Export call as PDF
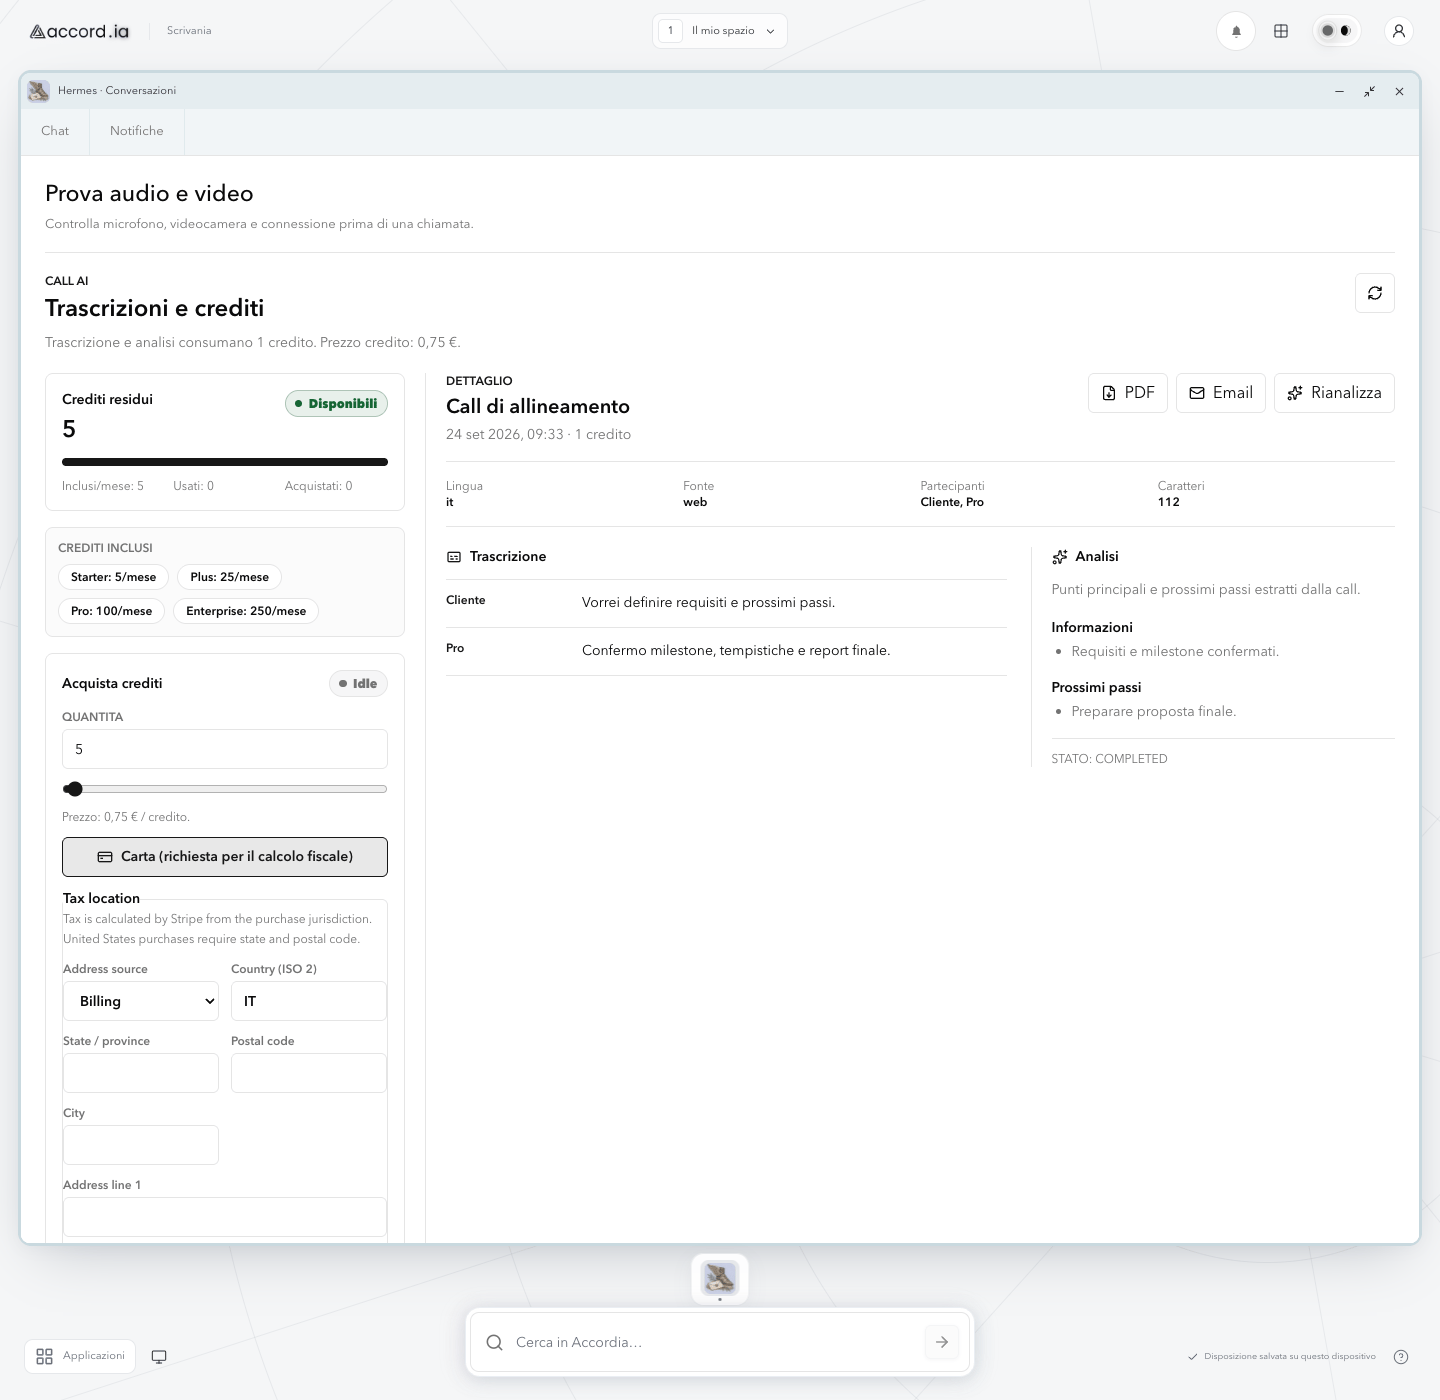1440x1400 pixels. coord(1128,393)
